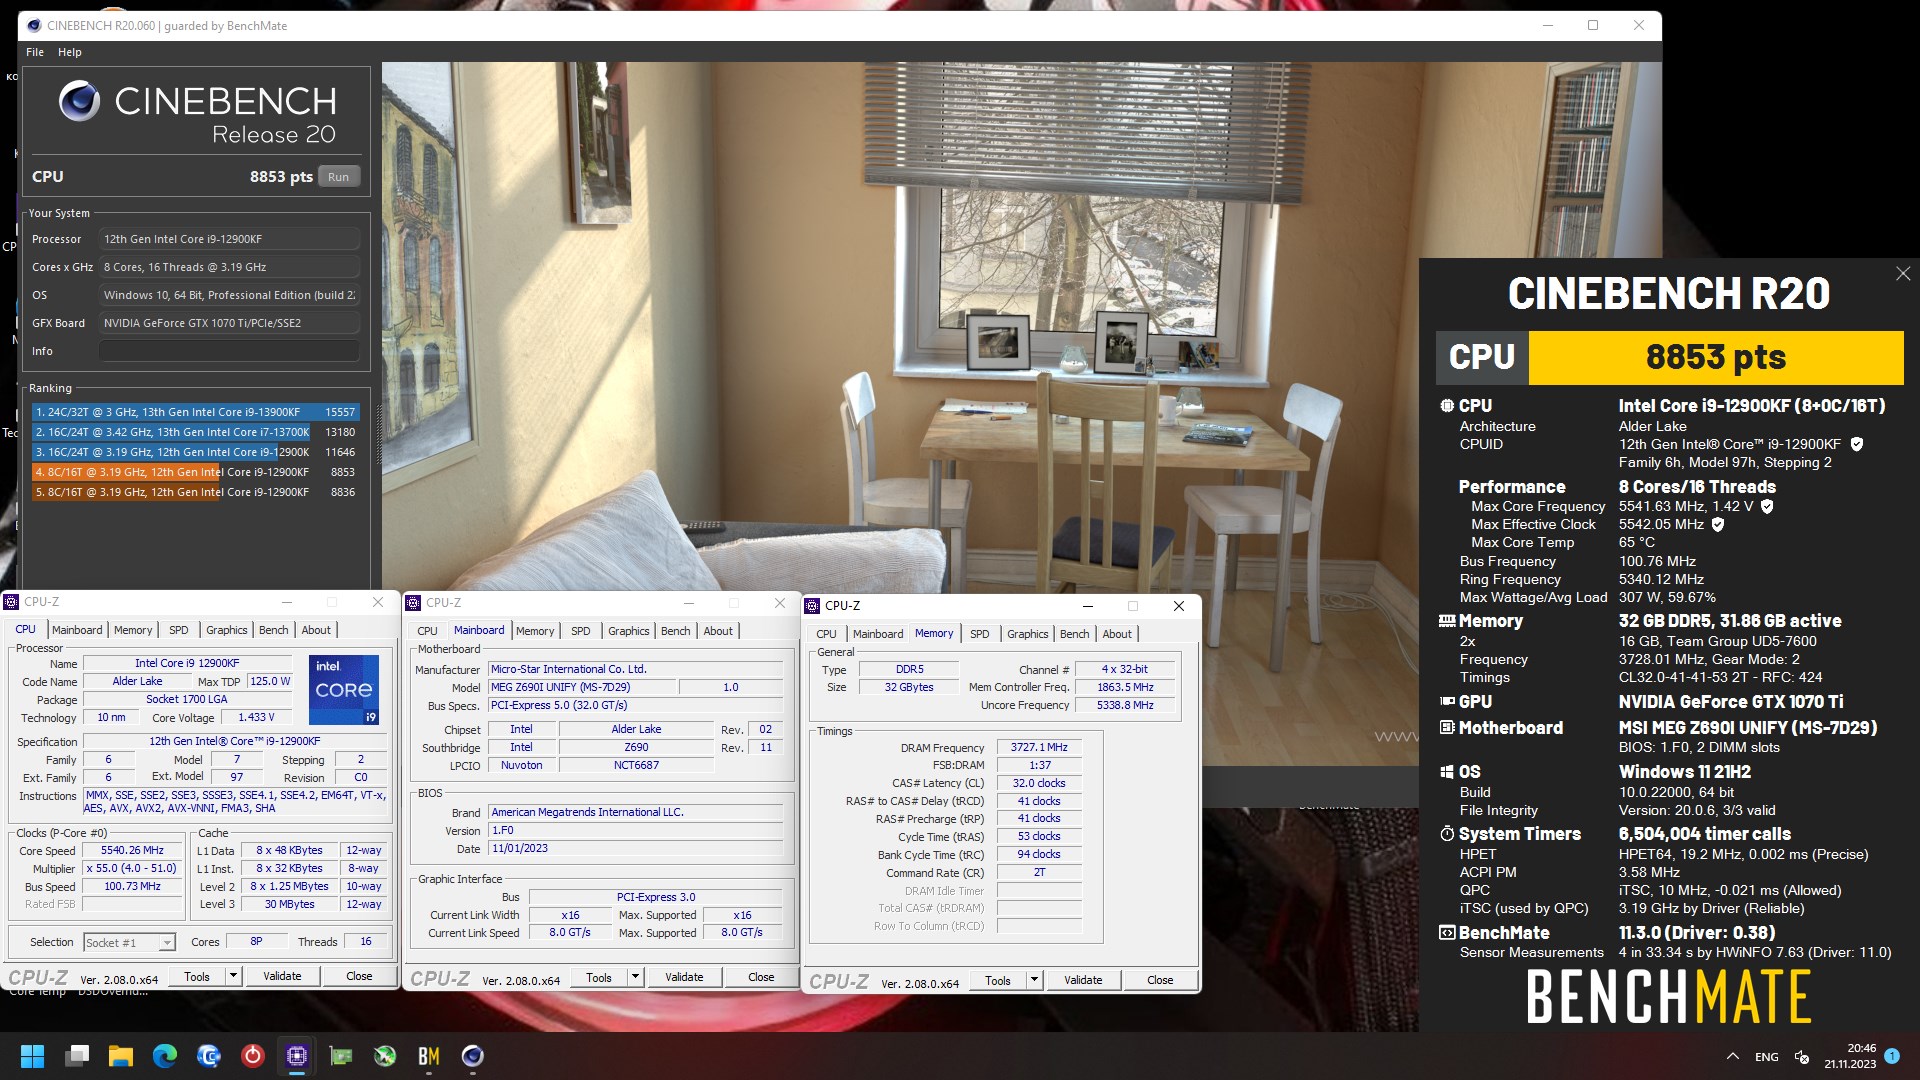Viewport: 1920px width, 1080px height.
Task: Open the Cinebench Help menu
Action: point(70,52)
